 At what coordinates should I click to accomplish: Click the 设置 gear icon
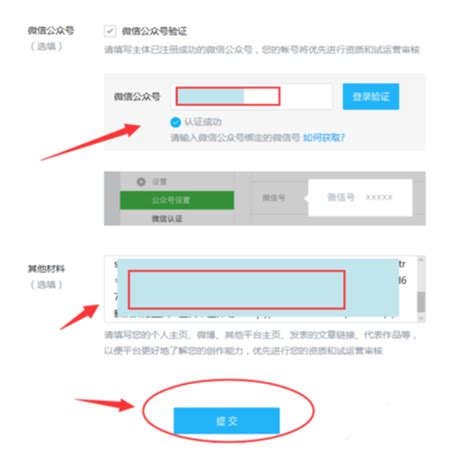141,182
